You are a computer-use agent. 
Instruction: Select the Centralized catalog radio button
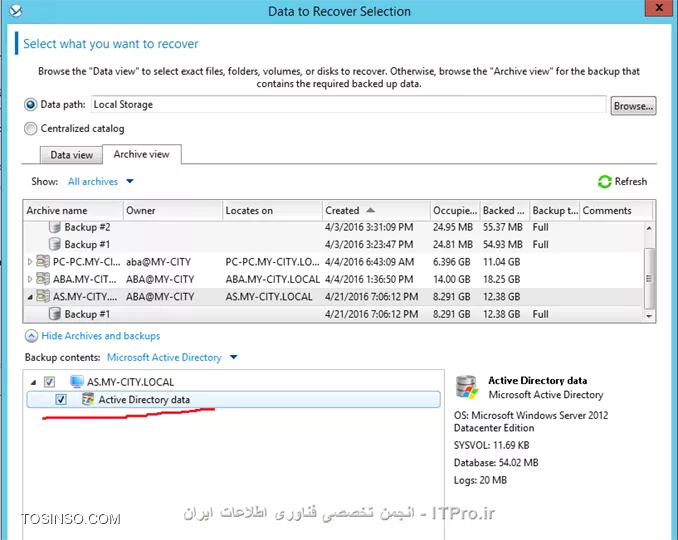[x=30, y=128]
